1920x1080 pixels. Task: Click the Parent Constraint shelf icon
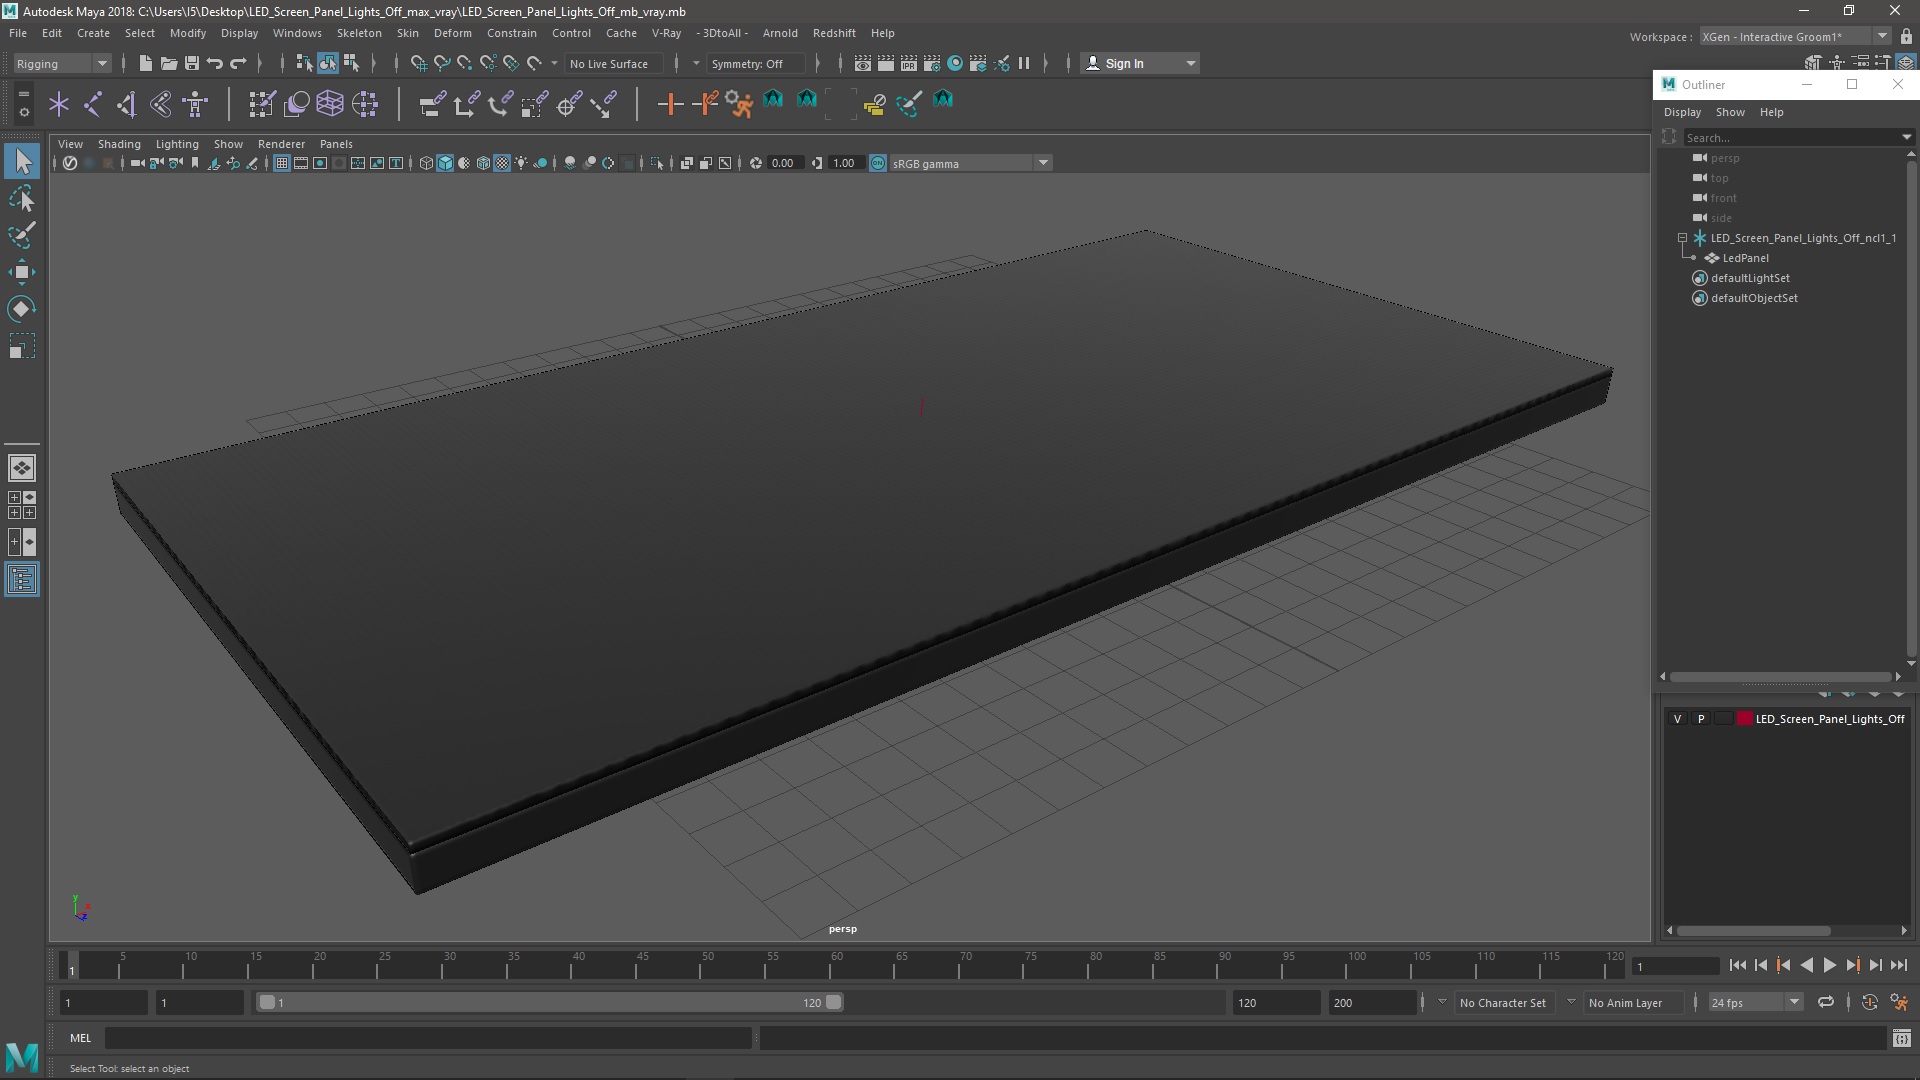[432, 104]
